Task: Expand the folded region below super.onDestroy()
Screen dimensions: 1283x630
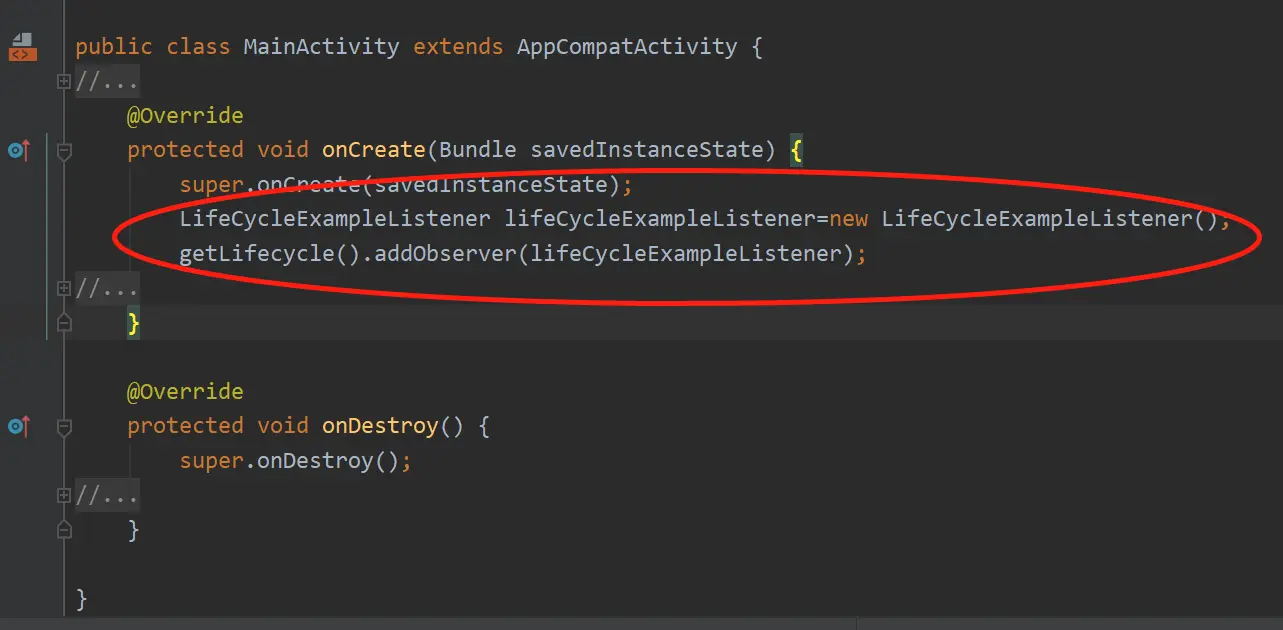Action: point(64,495)
